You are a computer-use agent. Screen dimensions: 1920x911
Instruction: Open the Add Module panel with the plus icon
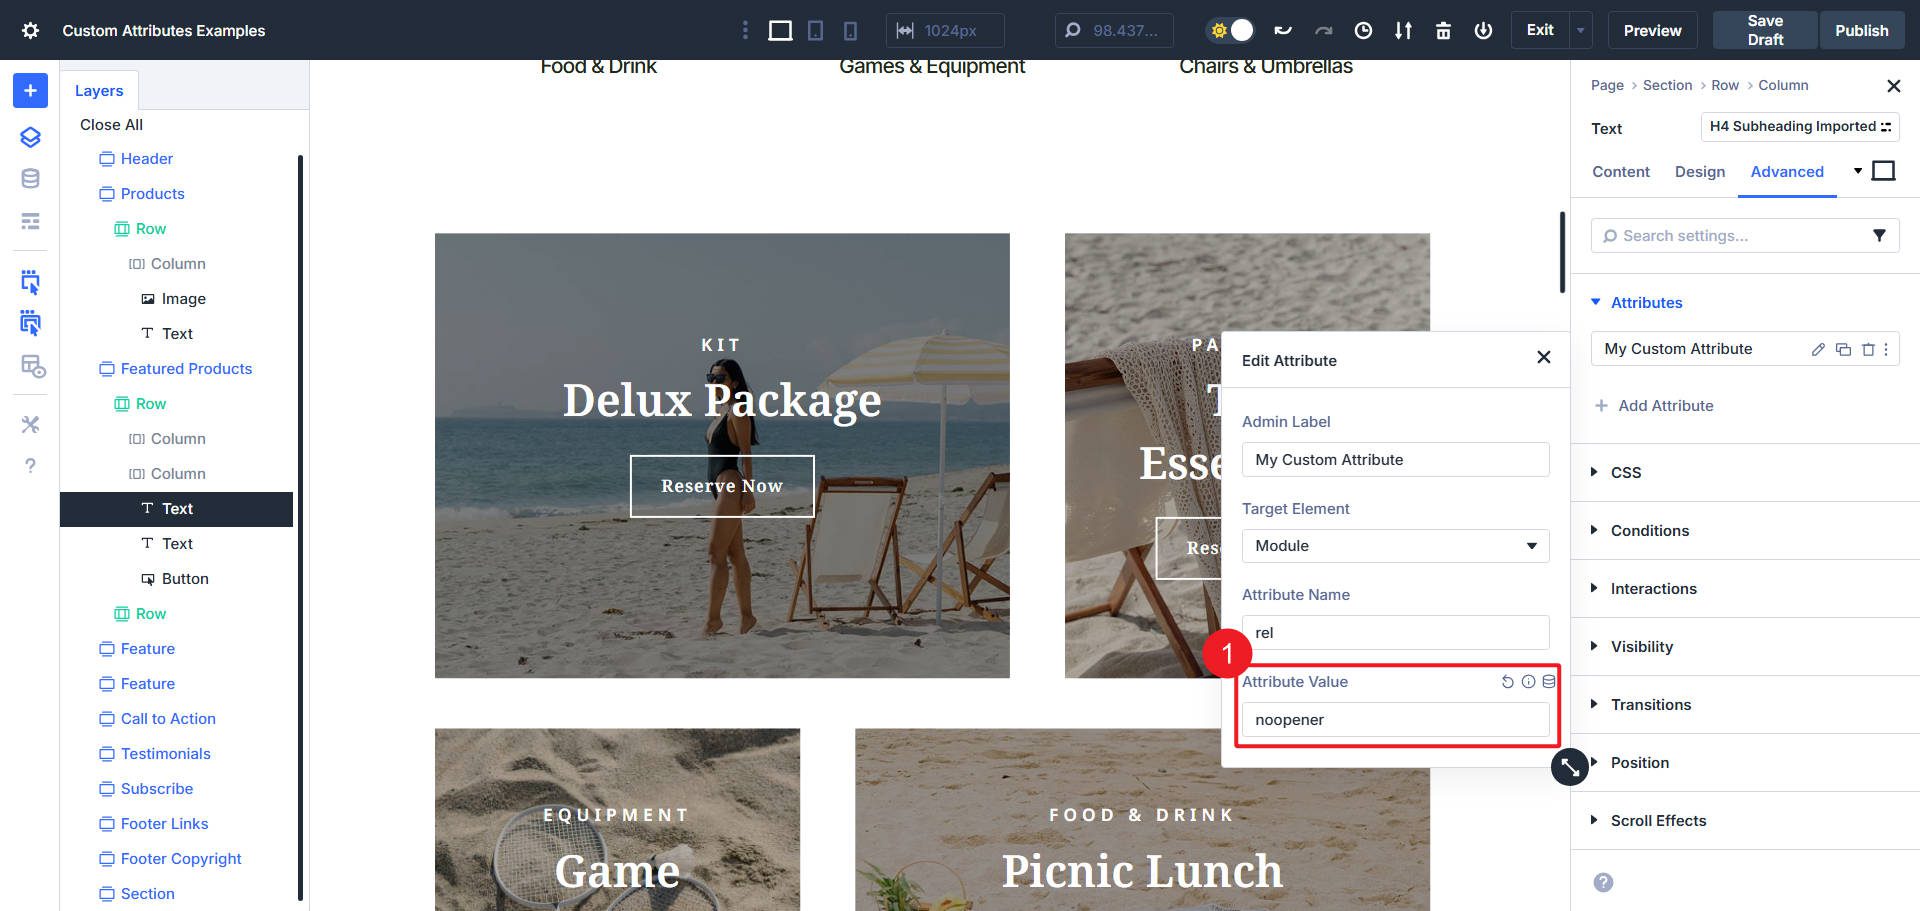(x=29, y=90)
